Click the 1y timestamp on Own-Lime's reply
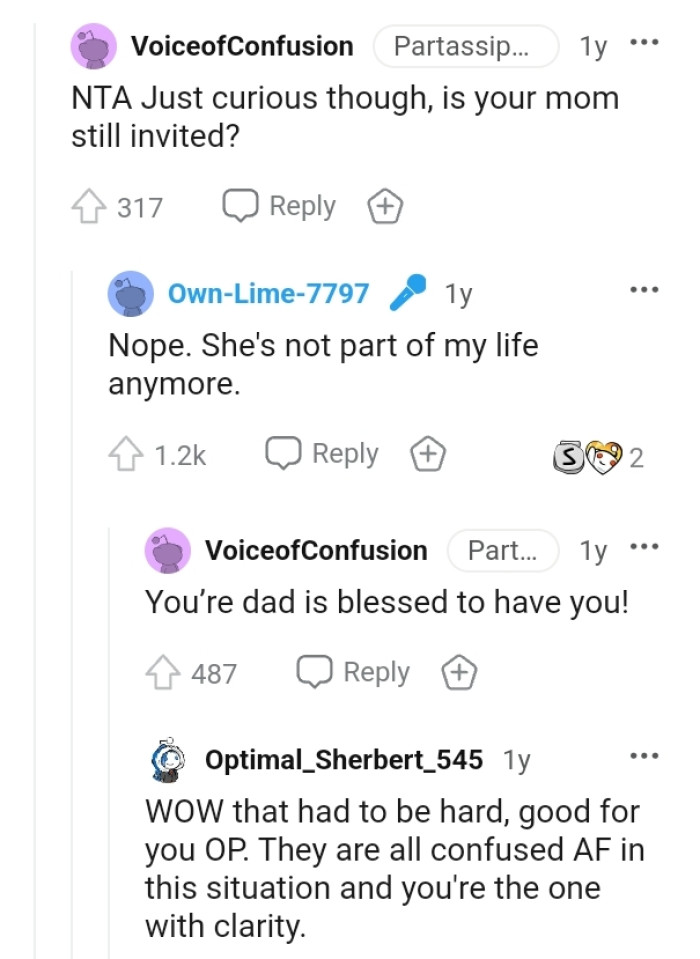This screenshot has height=959, width=700. point(456,292)
